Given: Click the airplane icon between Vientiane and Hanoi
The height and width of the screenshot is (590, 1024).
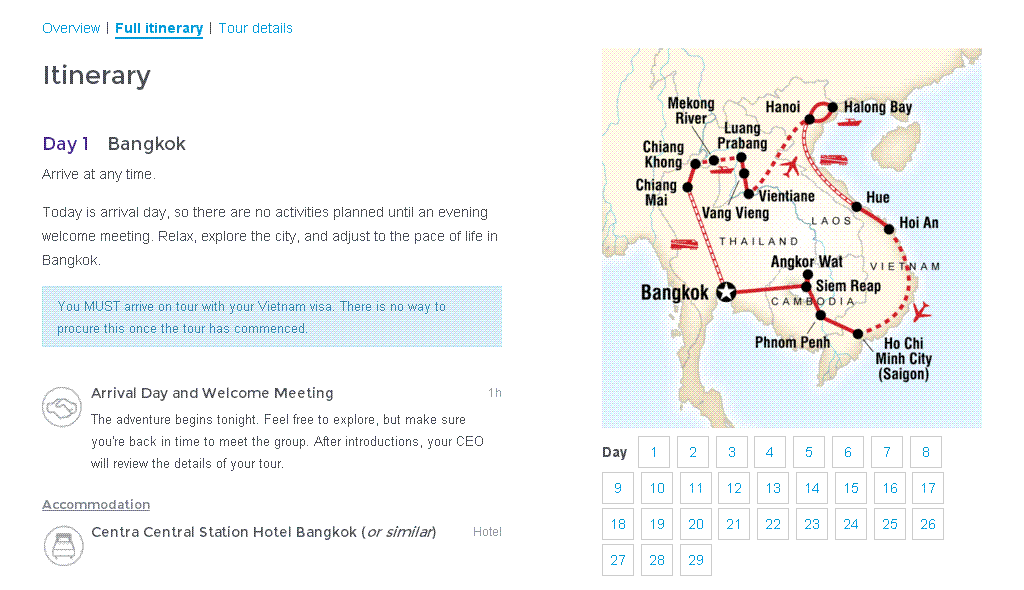Looking at the screenshot, I should [791, 167].
